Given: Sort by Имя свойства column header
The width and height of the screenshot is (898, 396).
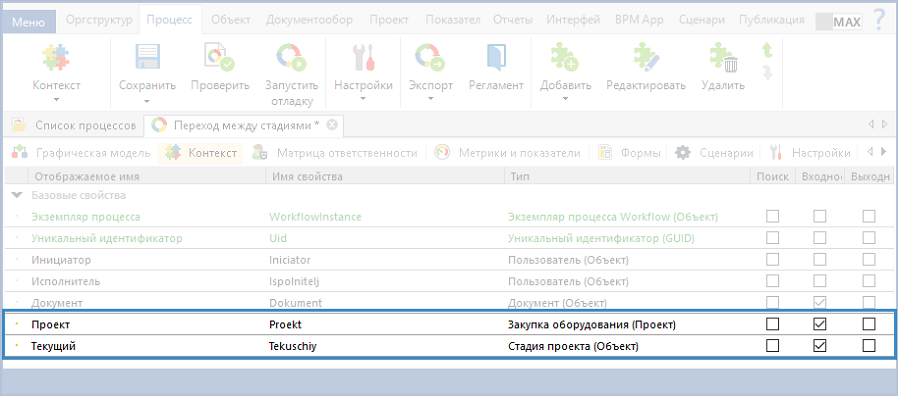Looking at the screenshot, I should (385, 177).
